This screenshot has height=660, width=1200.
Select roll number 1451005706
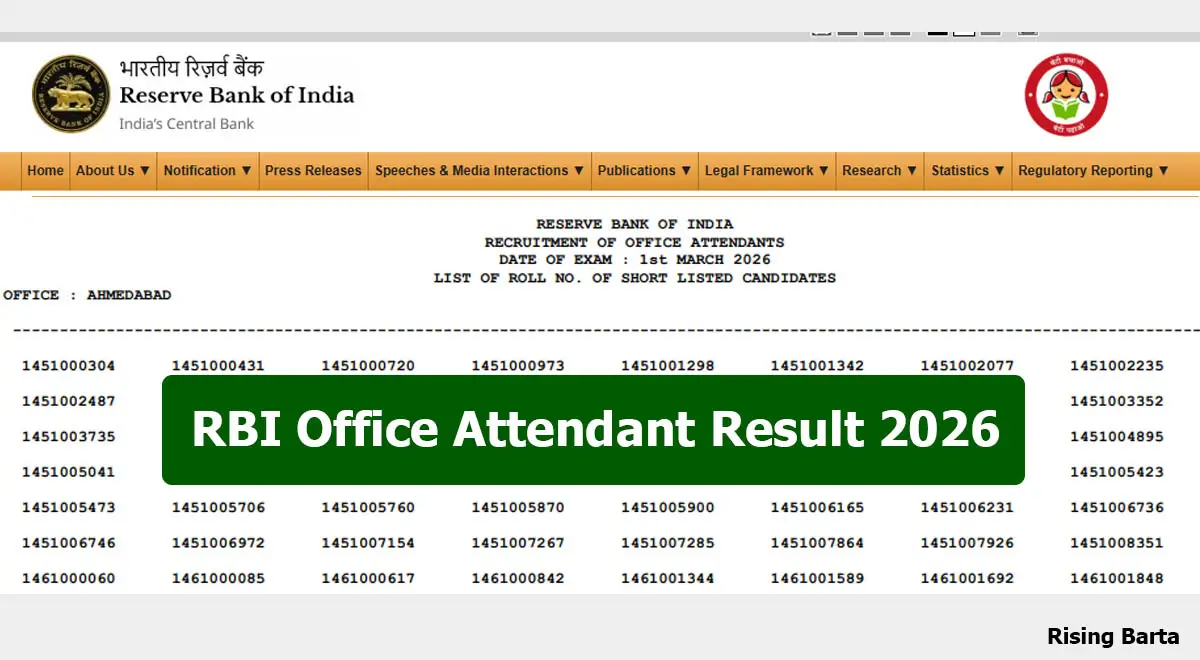pos(218,508)
